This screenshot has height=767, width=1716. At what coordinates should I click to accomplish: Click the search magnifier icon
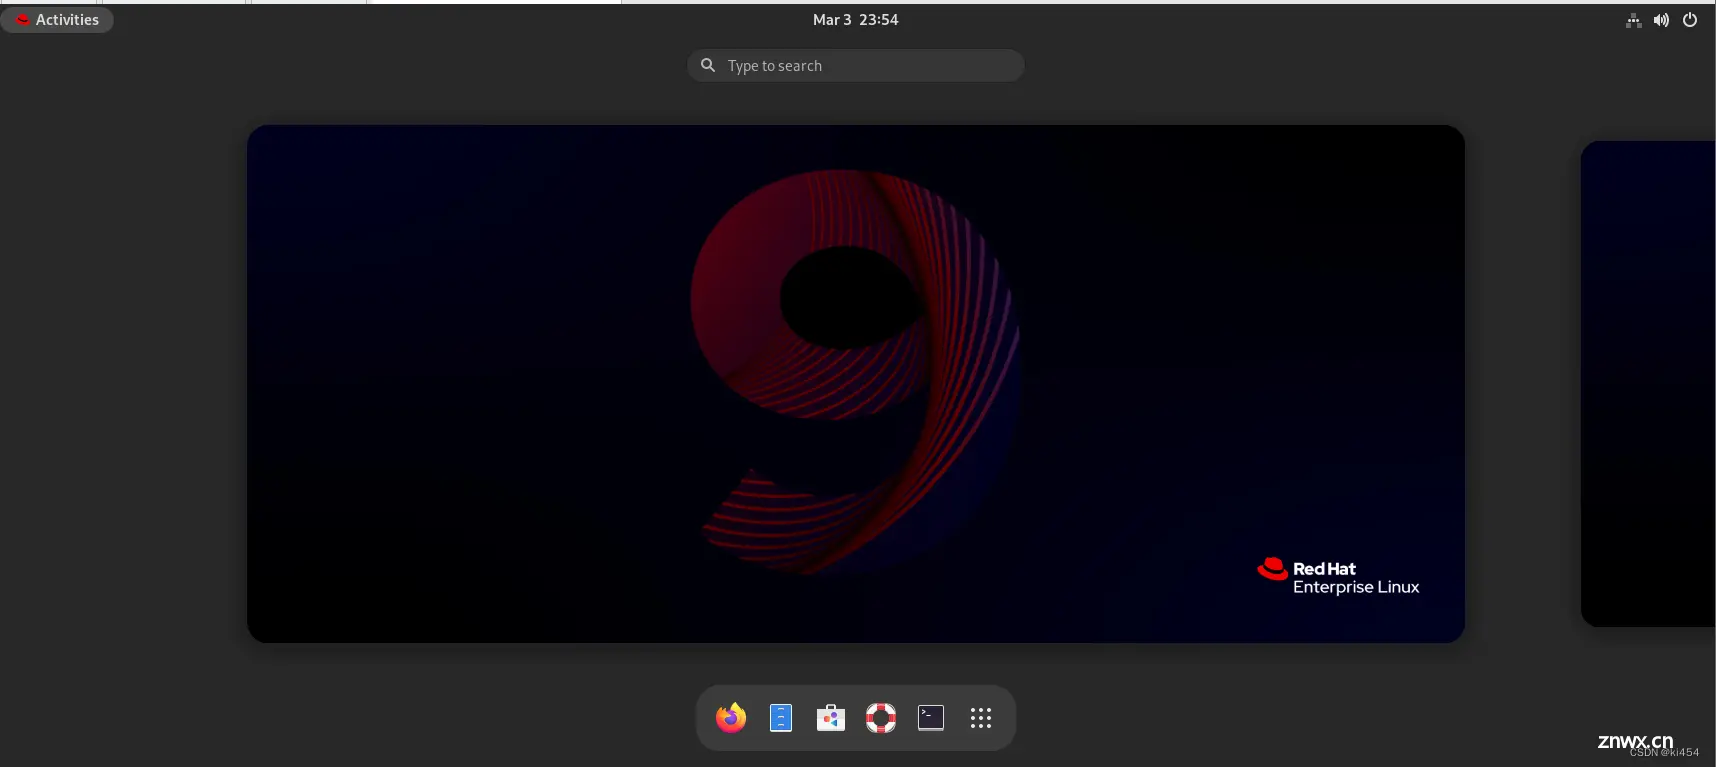click(708, 65)
